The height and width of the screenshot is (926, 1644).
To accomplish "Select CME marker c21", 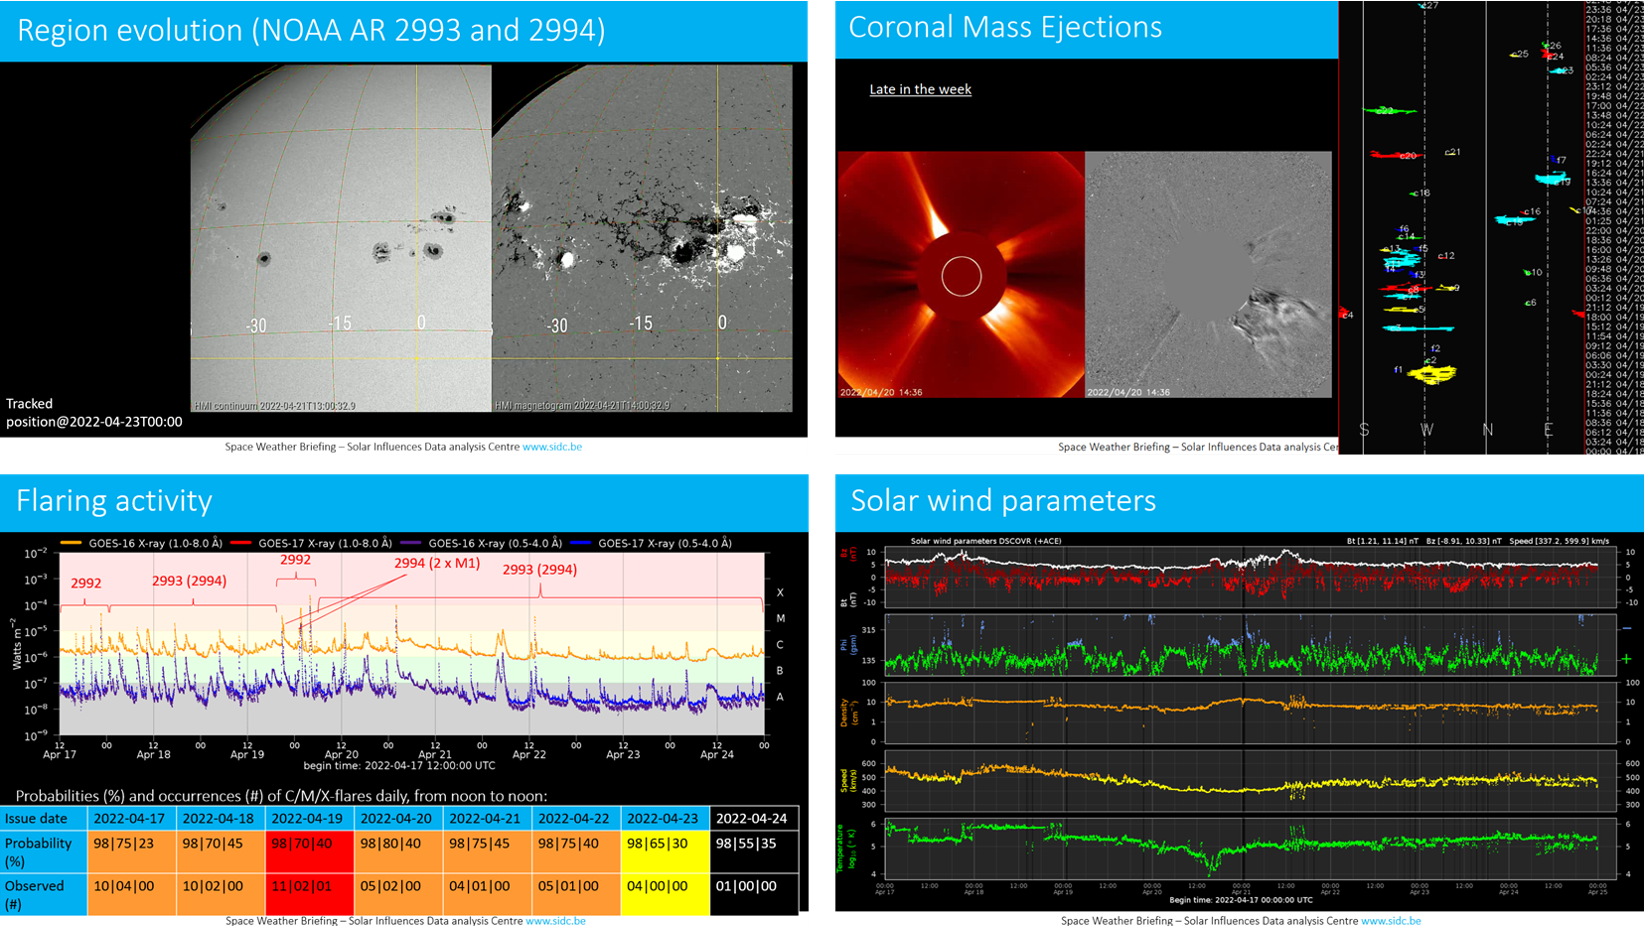I will coord(1453,152).
